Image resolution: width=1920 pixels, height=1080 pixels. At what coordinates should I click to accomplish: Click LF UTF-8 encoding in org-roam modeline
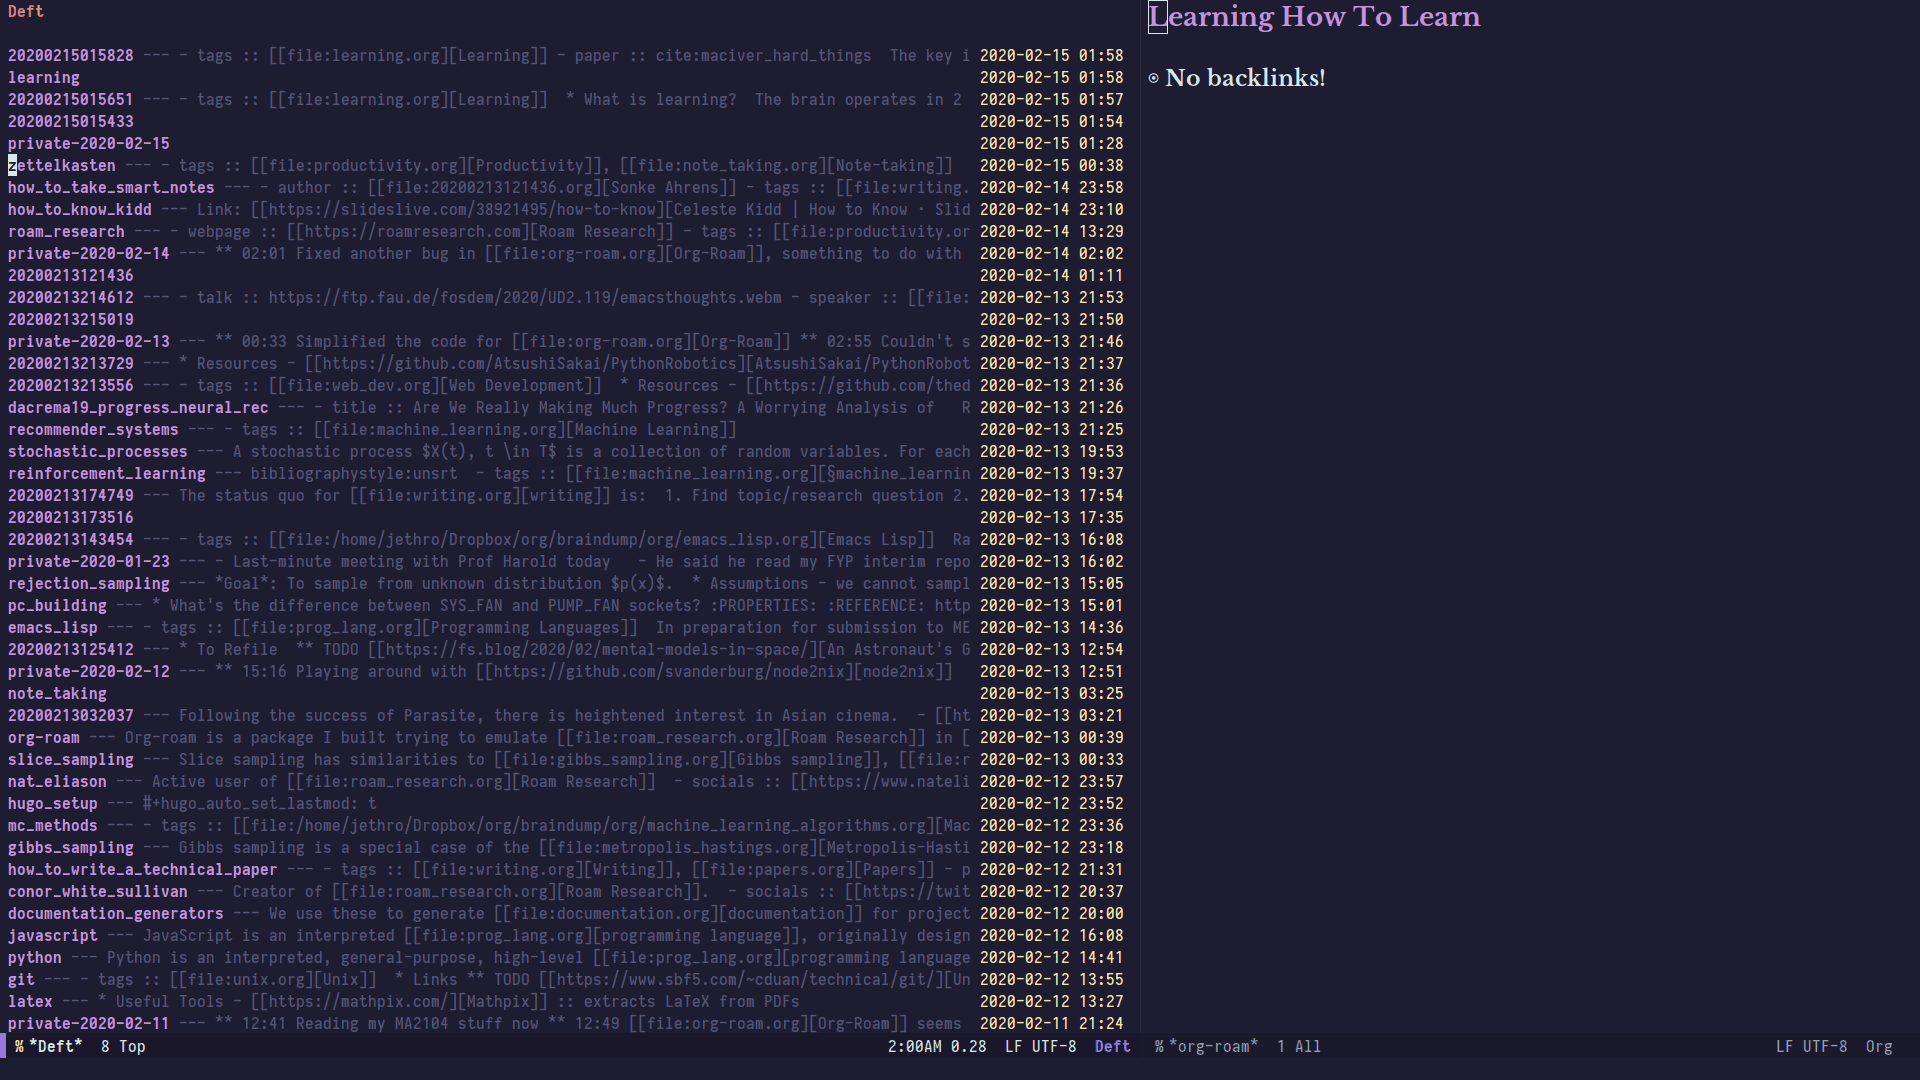[1811, 1046]
